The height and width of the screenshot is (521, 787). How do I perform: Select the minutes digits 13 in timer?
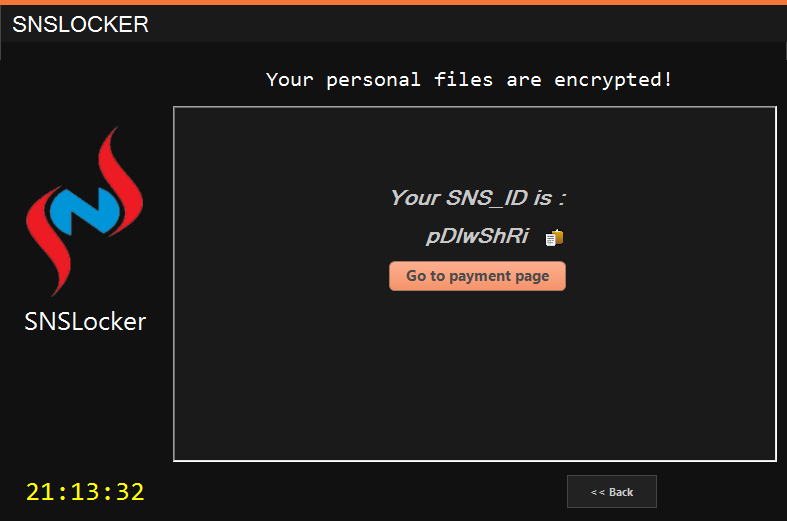coord(85,491)
